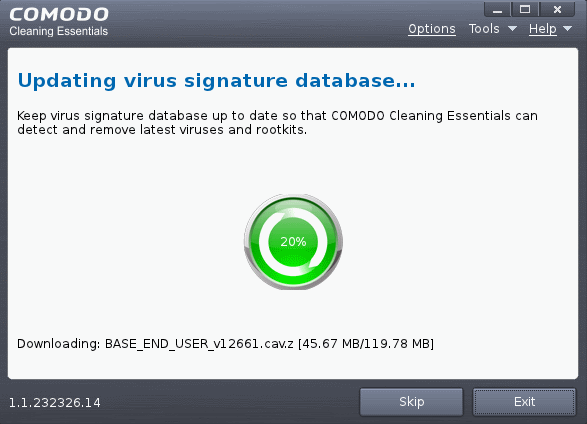Click the Exit button

524,402
